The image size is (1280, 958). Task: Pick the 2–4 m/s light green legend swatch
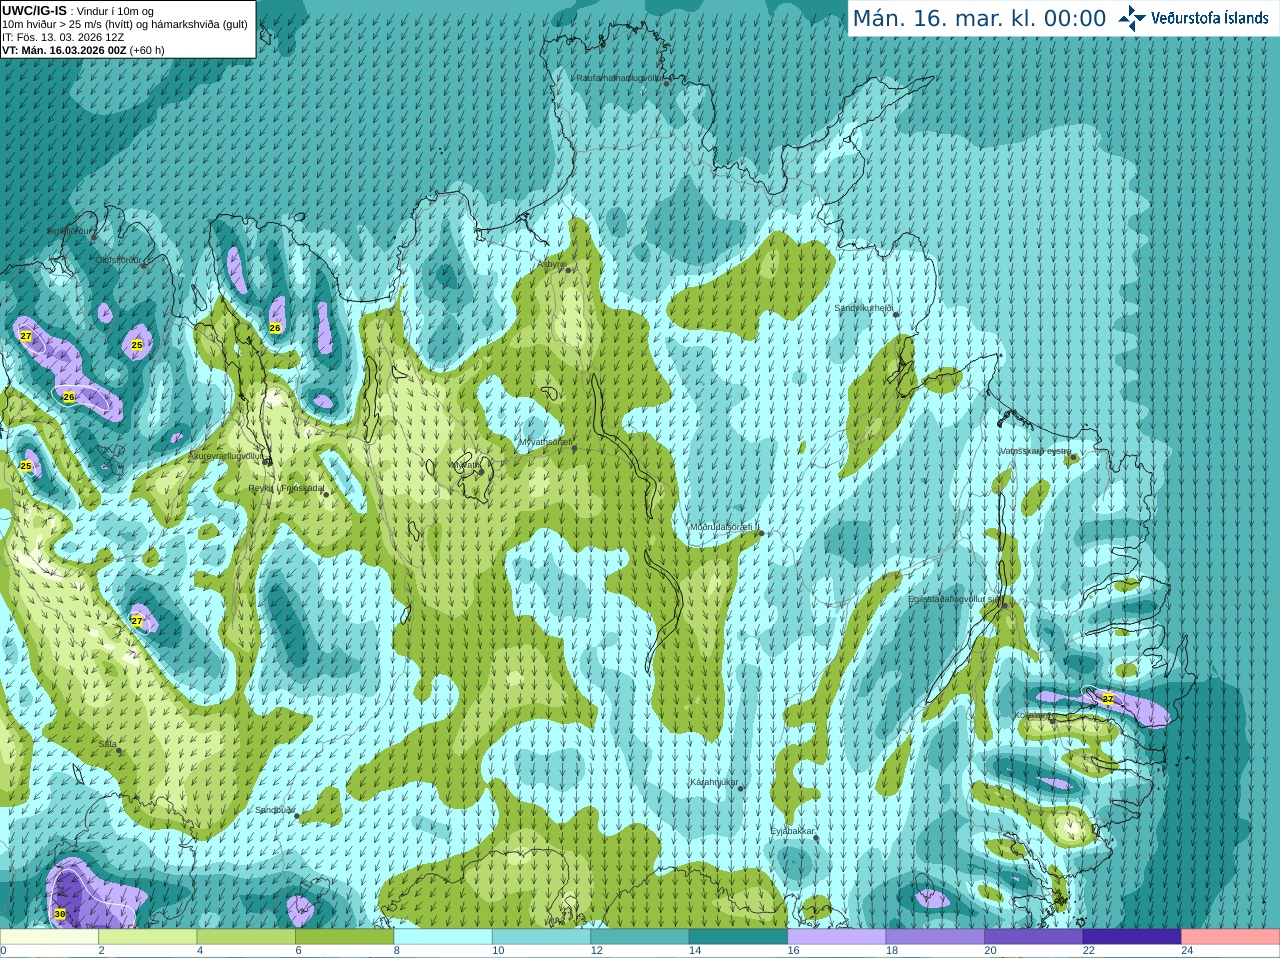(148, 937)
